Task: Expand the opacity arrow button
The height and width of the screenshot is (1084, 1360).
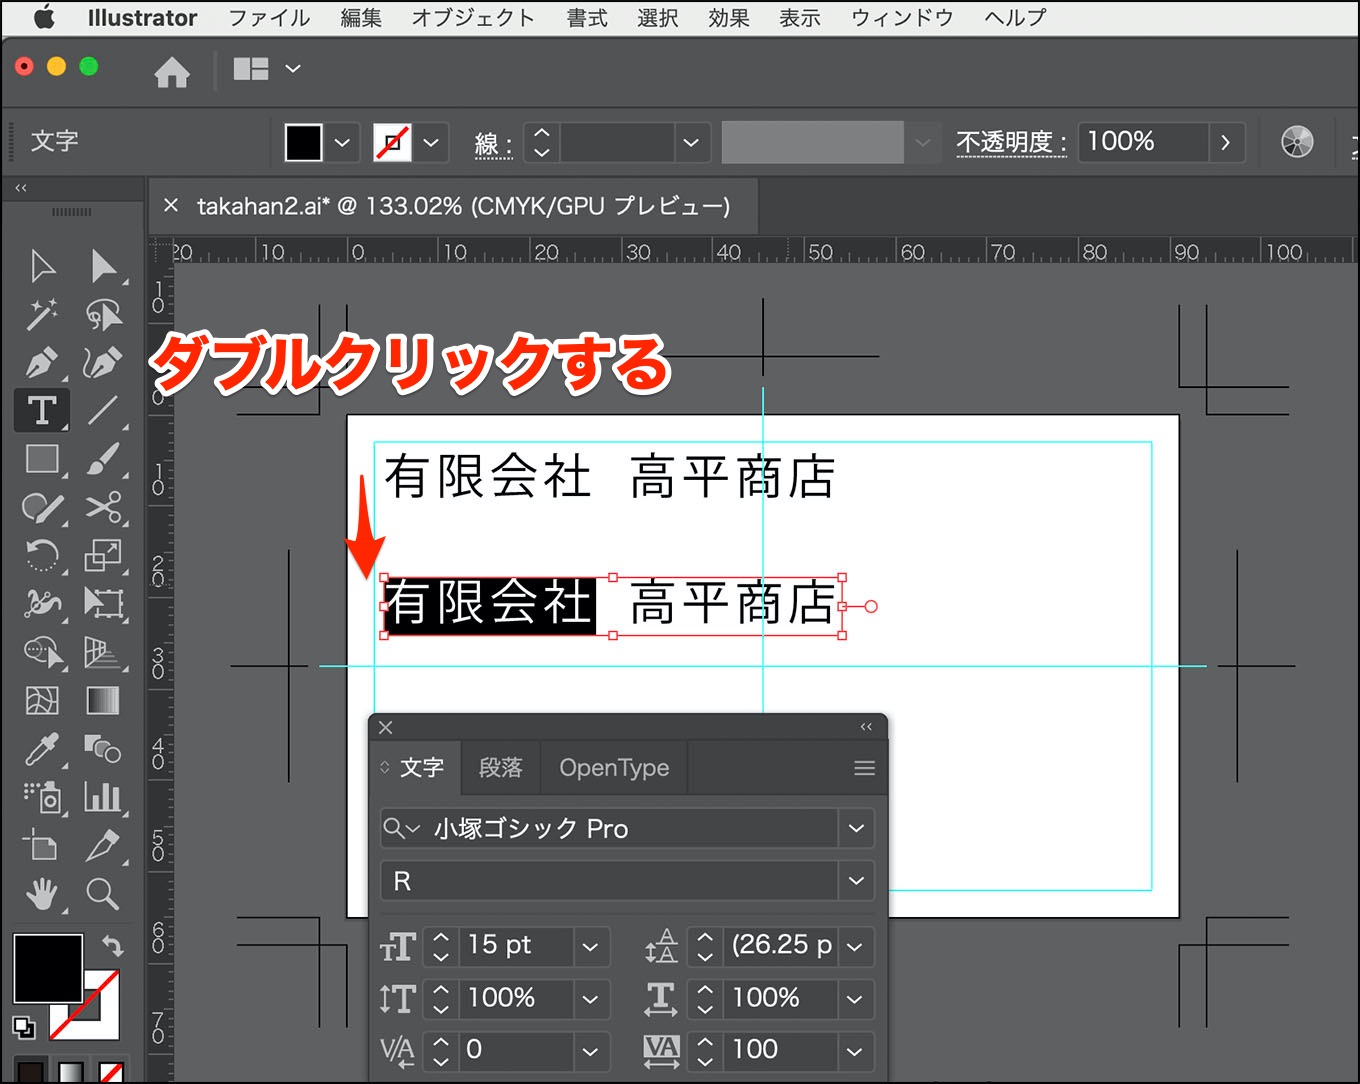Action: (x=1226, y=142)
